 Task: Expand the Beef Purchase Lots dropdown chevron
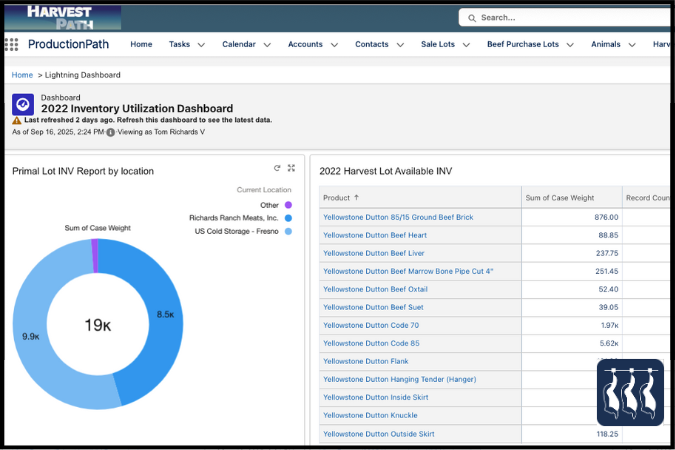[570, 45]
